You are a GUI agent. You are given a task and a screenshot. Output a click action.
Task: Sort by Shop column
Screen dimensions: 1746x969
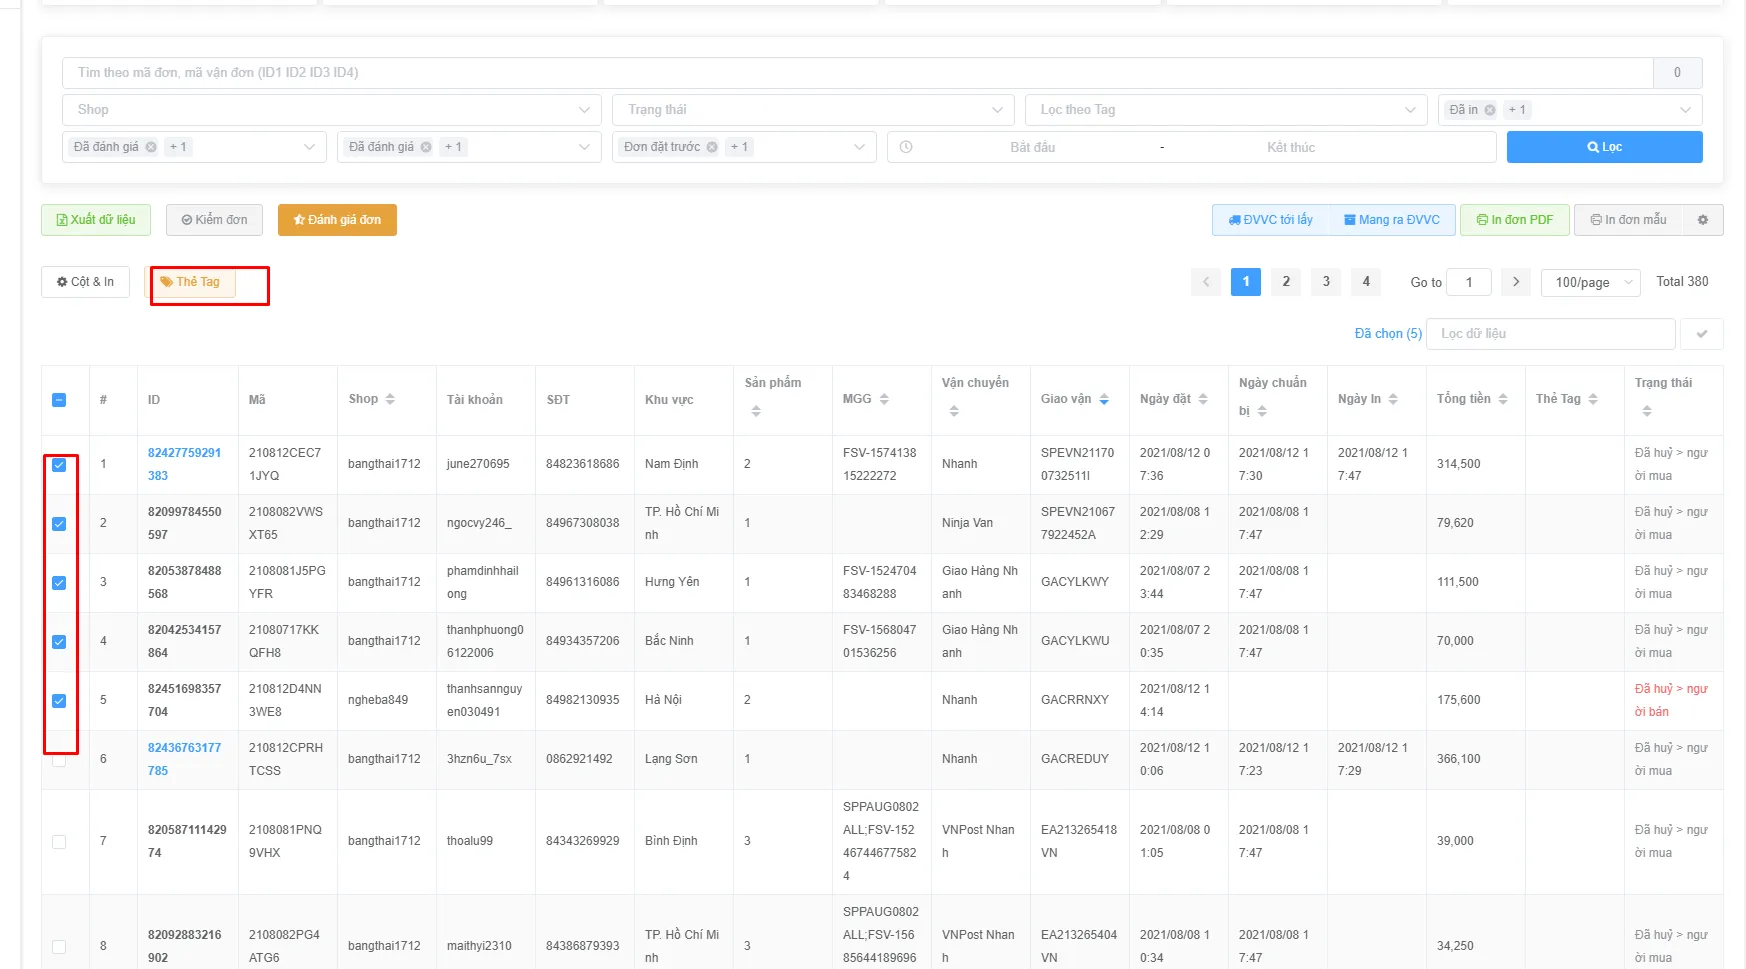pyautogui.click(x=390, y=399)
